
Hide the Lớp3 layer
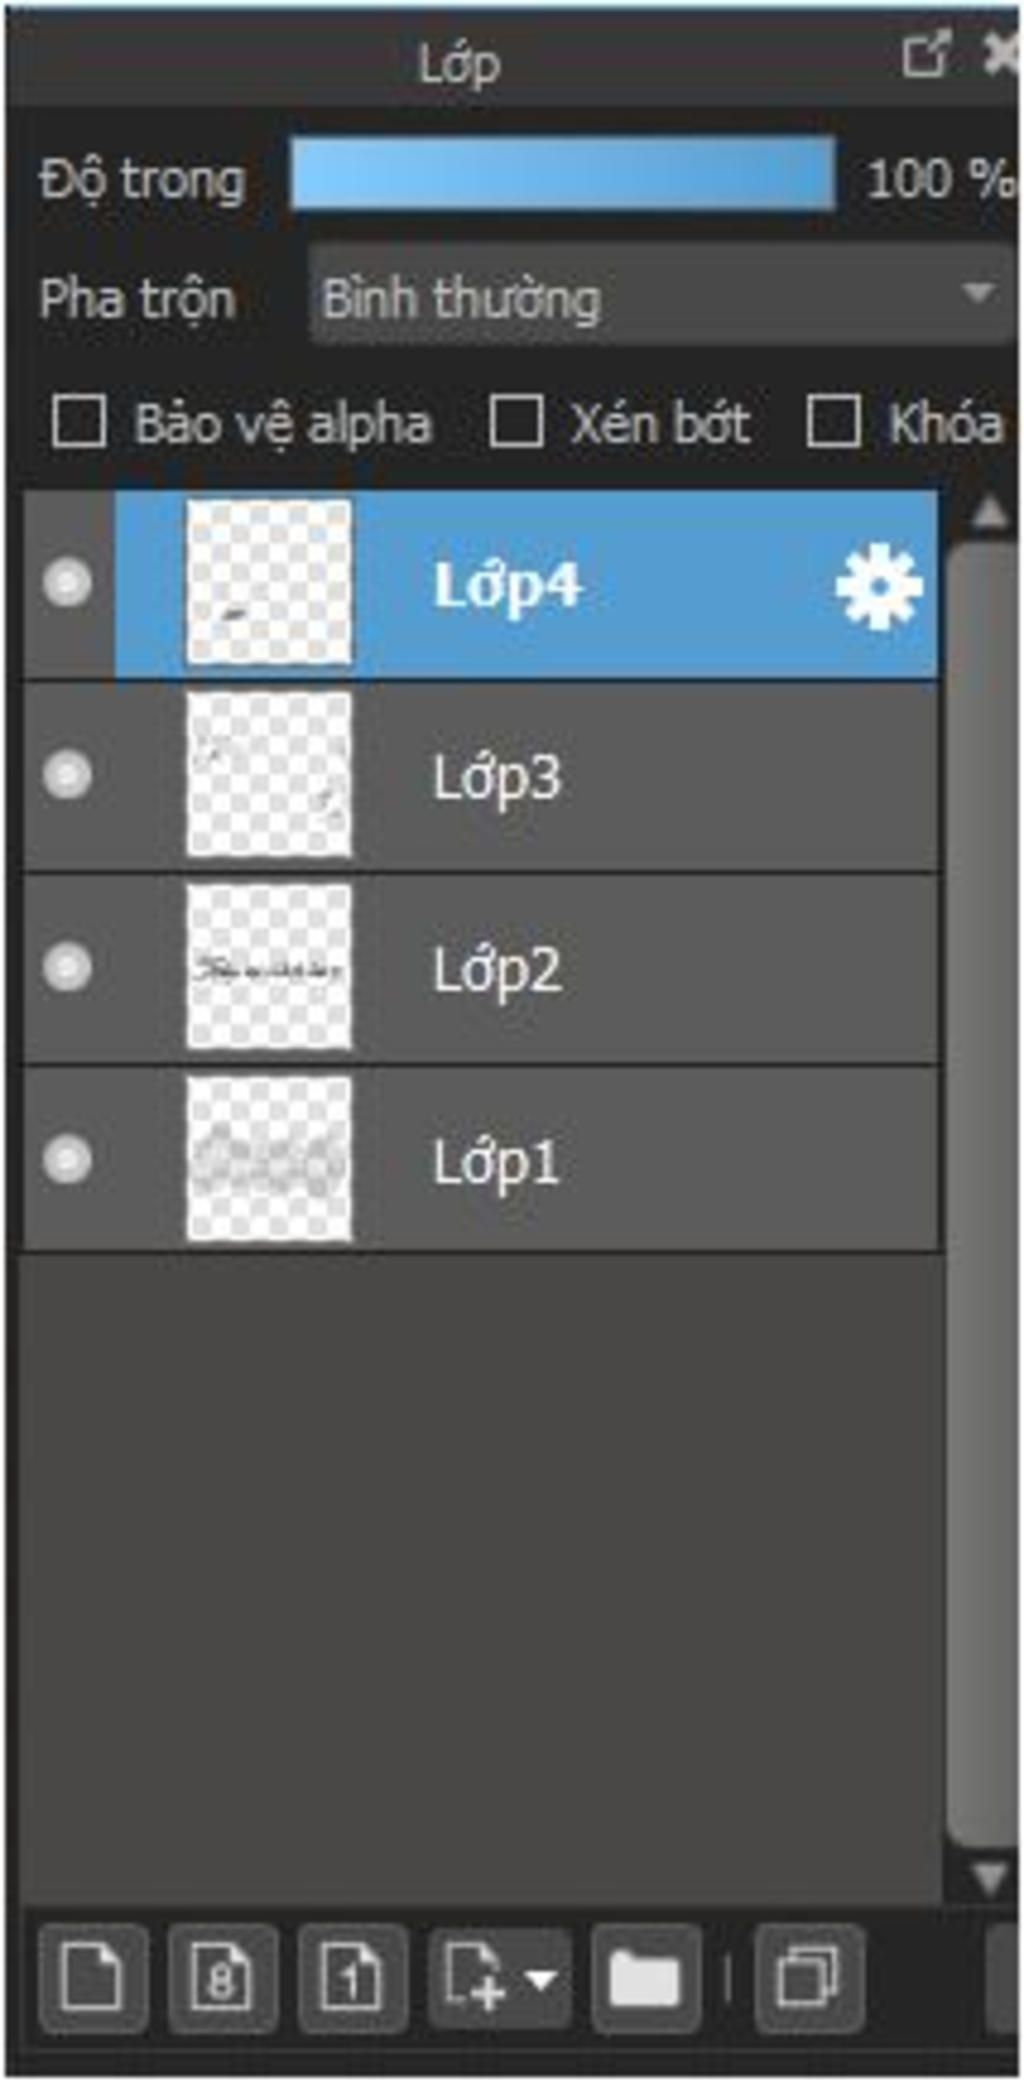point(67,774)
